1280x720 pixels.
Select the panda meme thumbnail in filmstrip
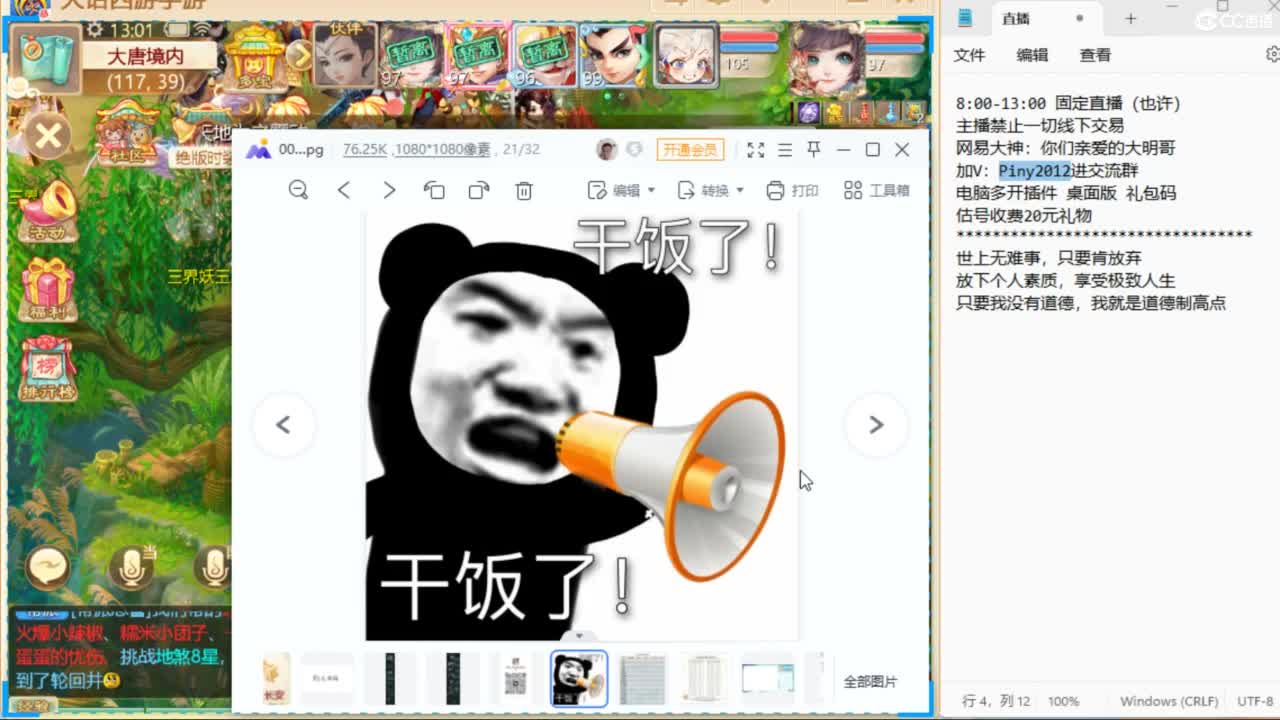tap(579, 679)
